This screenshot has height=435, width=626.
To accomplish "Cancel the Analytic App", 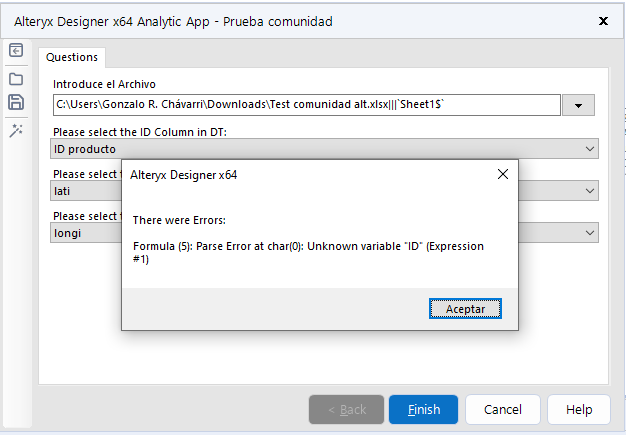I will 503,409.
